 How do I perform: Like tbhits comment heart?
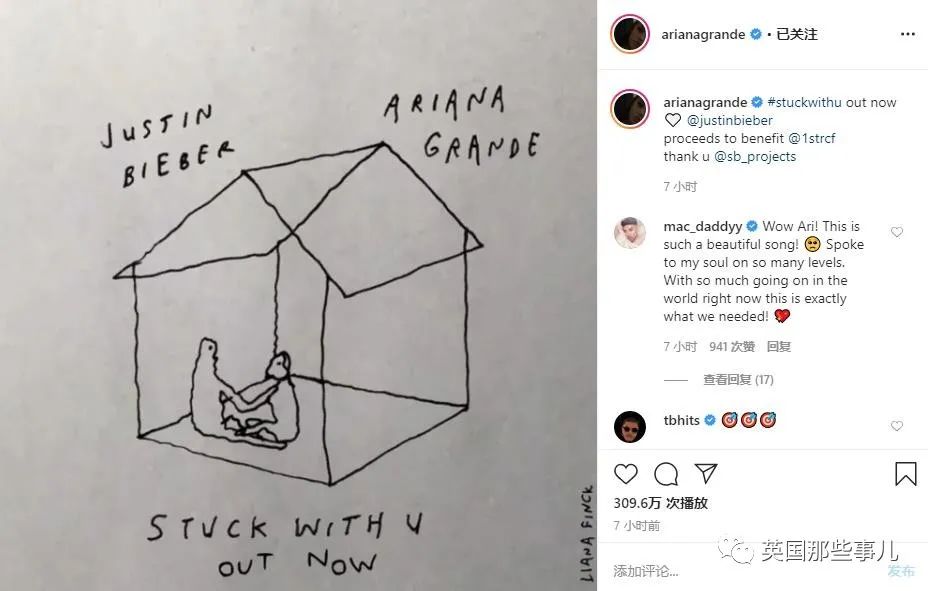897,426
